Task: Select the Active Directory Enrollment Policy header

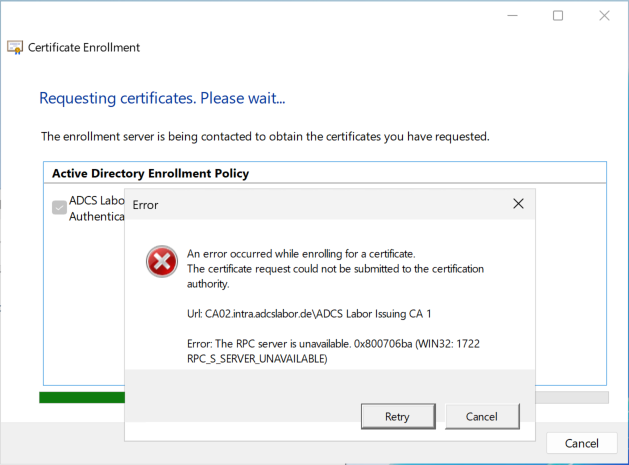Action: click(150, 173)
